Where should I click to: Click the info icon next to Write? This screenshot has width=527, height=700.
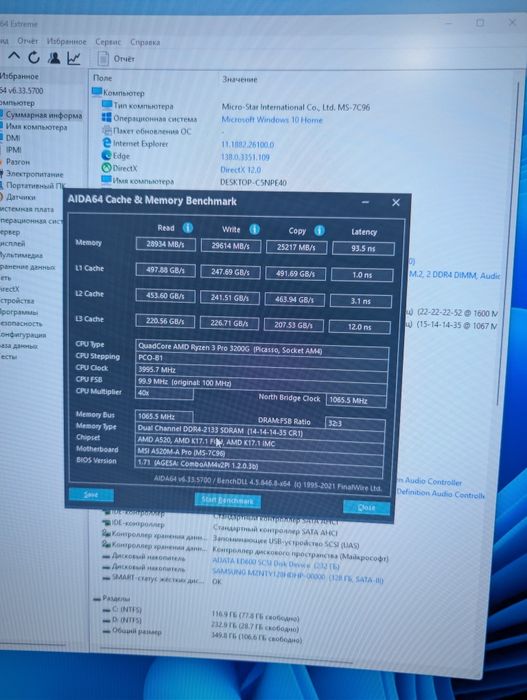(255, 229)
